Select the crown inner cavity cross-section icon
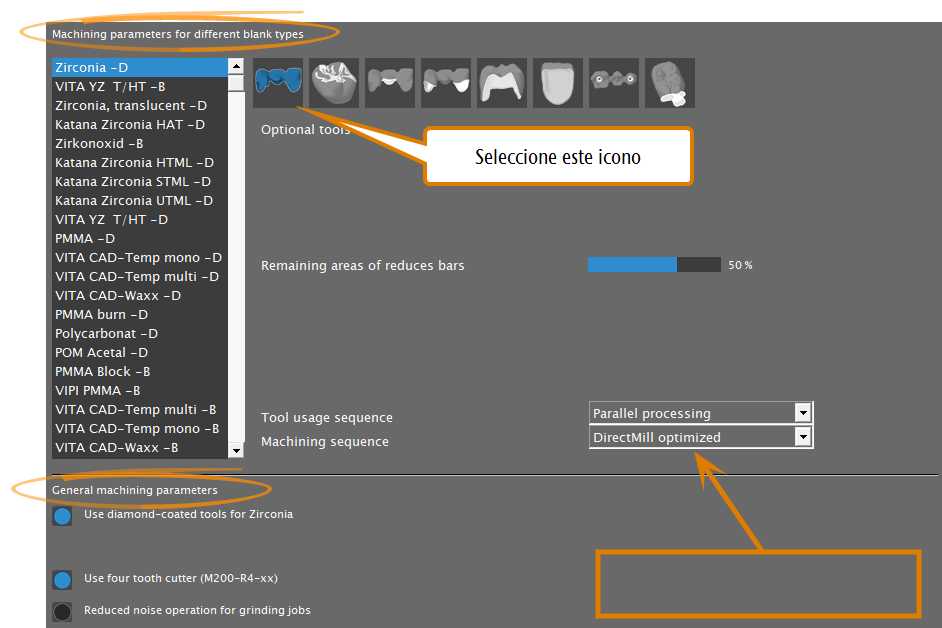Image resolution: width=942 pixels, height=628 pixels. [502, 83]
